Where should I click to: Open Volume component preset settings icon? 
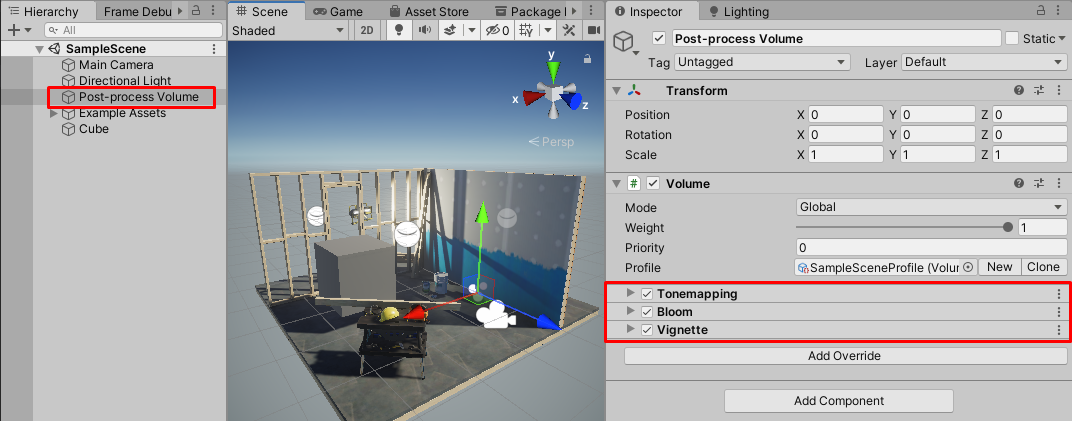click(1038, 183)
